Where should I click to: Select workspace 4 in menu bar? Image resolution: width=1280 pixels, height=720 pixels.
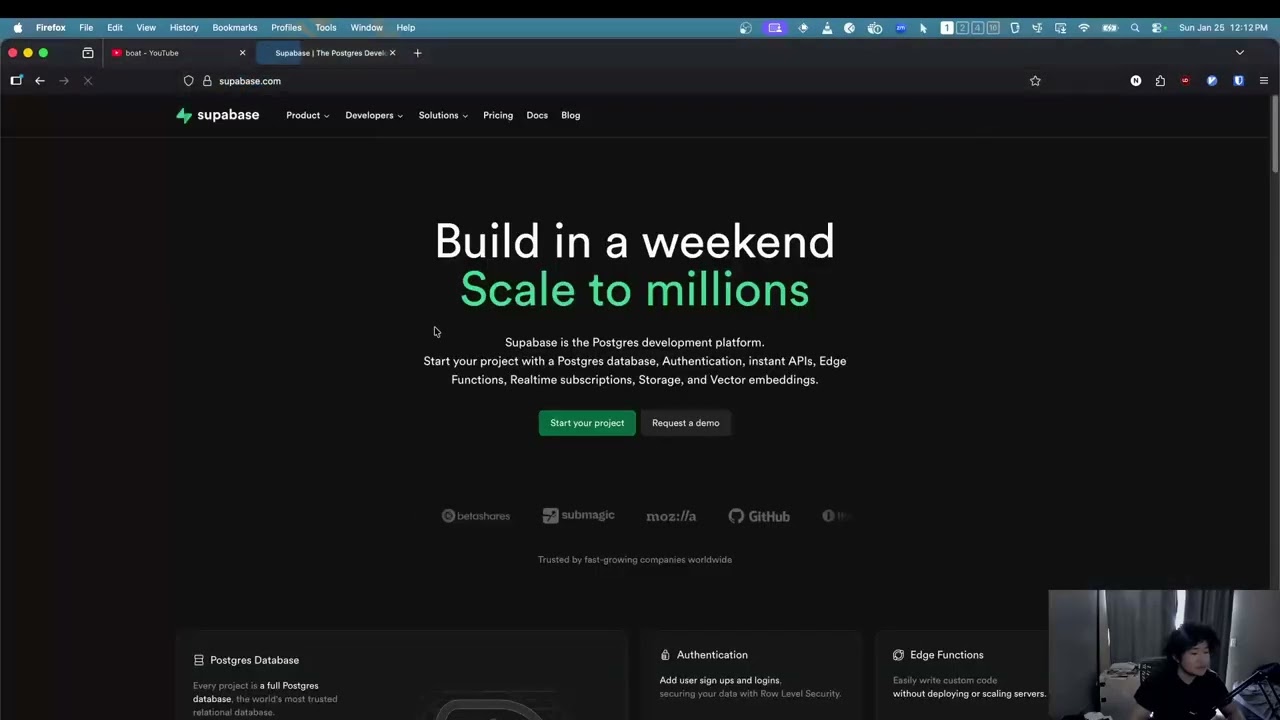[x=978, y=28]
